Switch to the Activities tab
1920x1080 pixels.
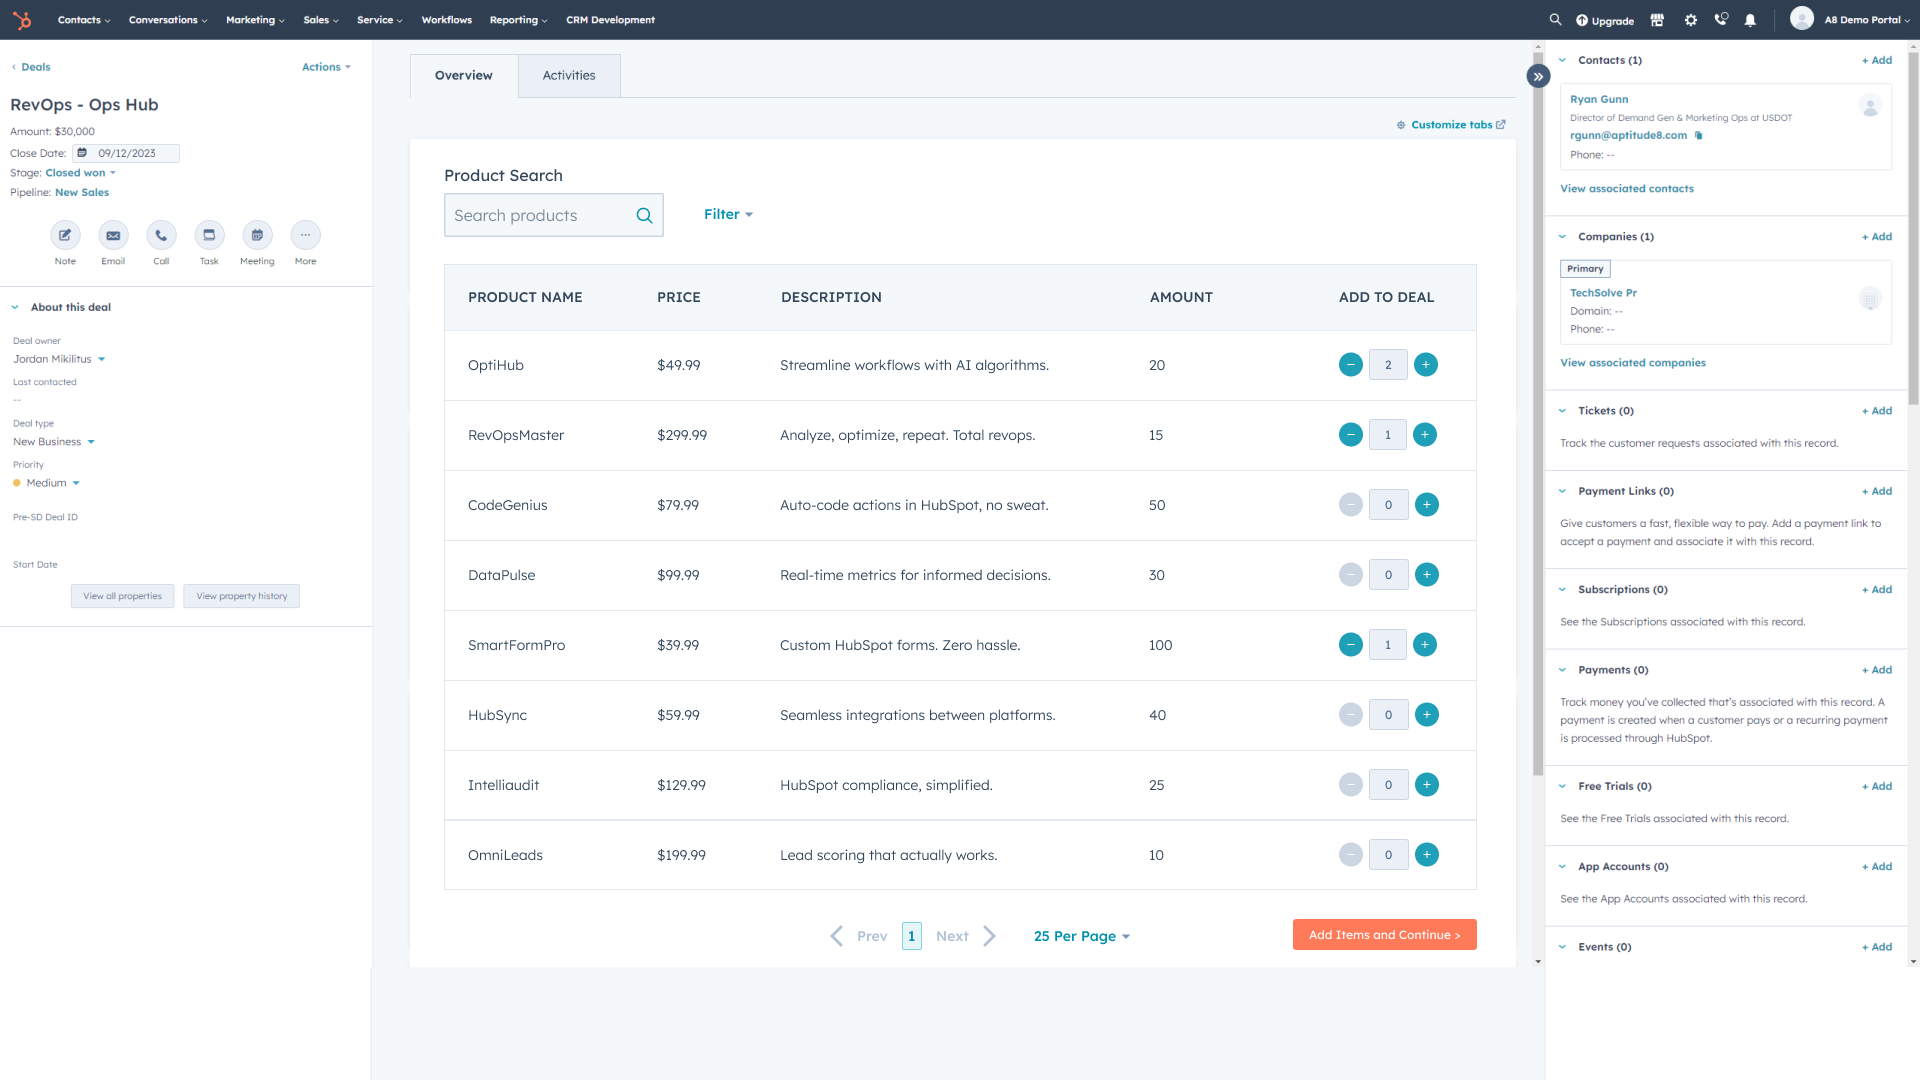(568, 75)
